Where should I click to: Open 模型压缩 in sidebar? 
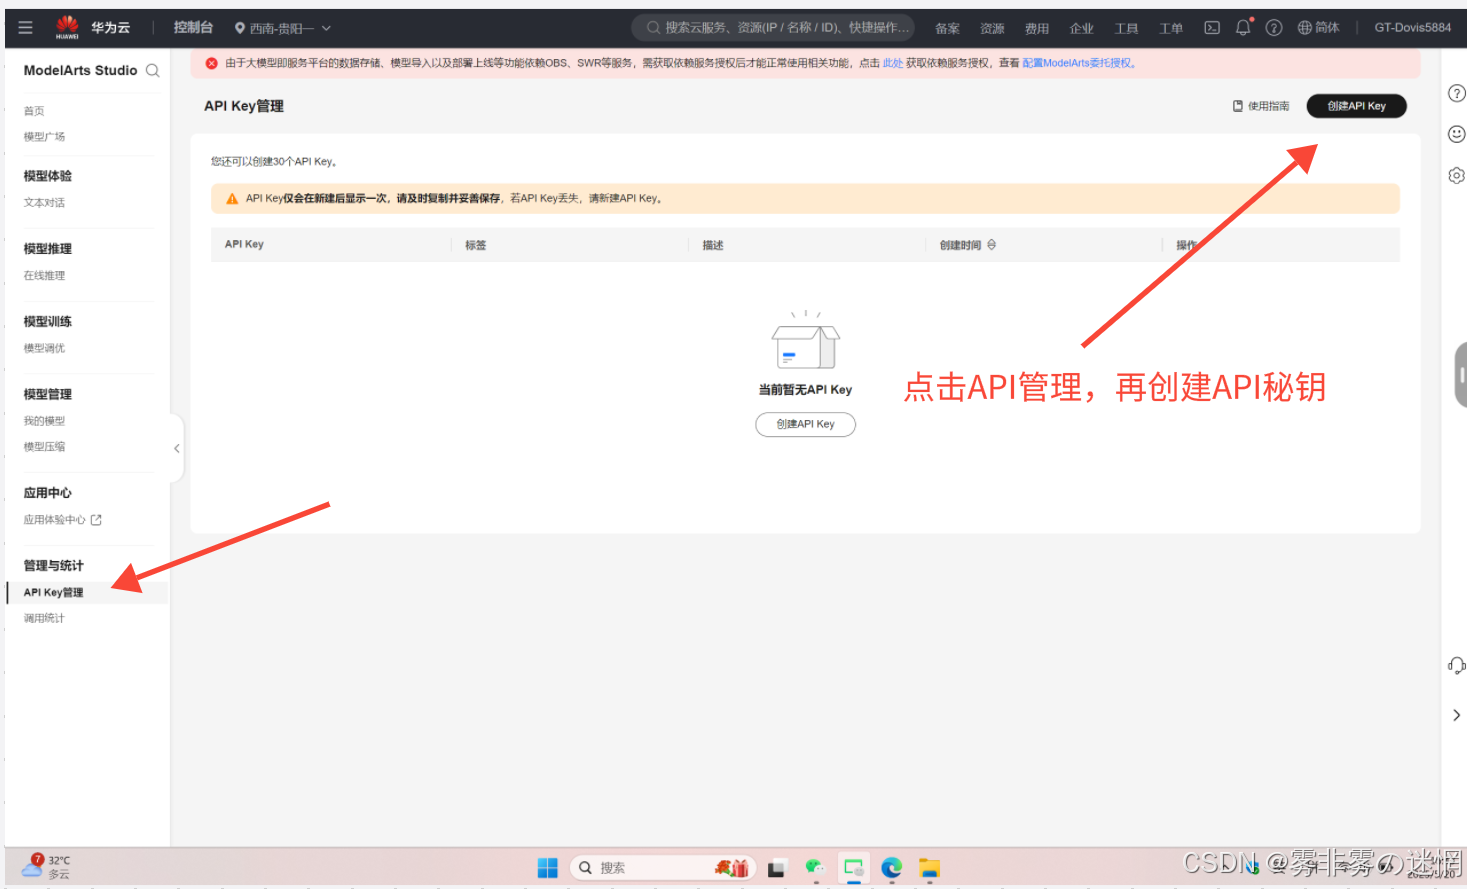tap(44, 448)
